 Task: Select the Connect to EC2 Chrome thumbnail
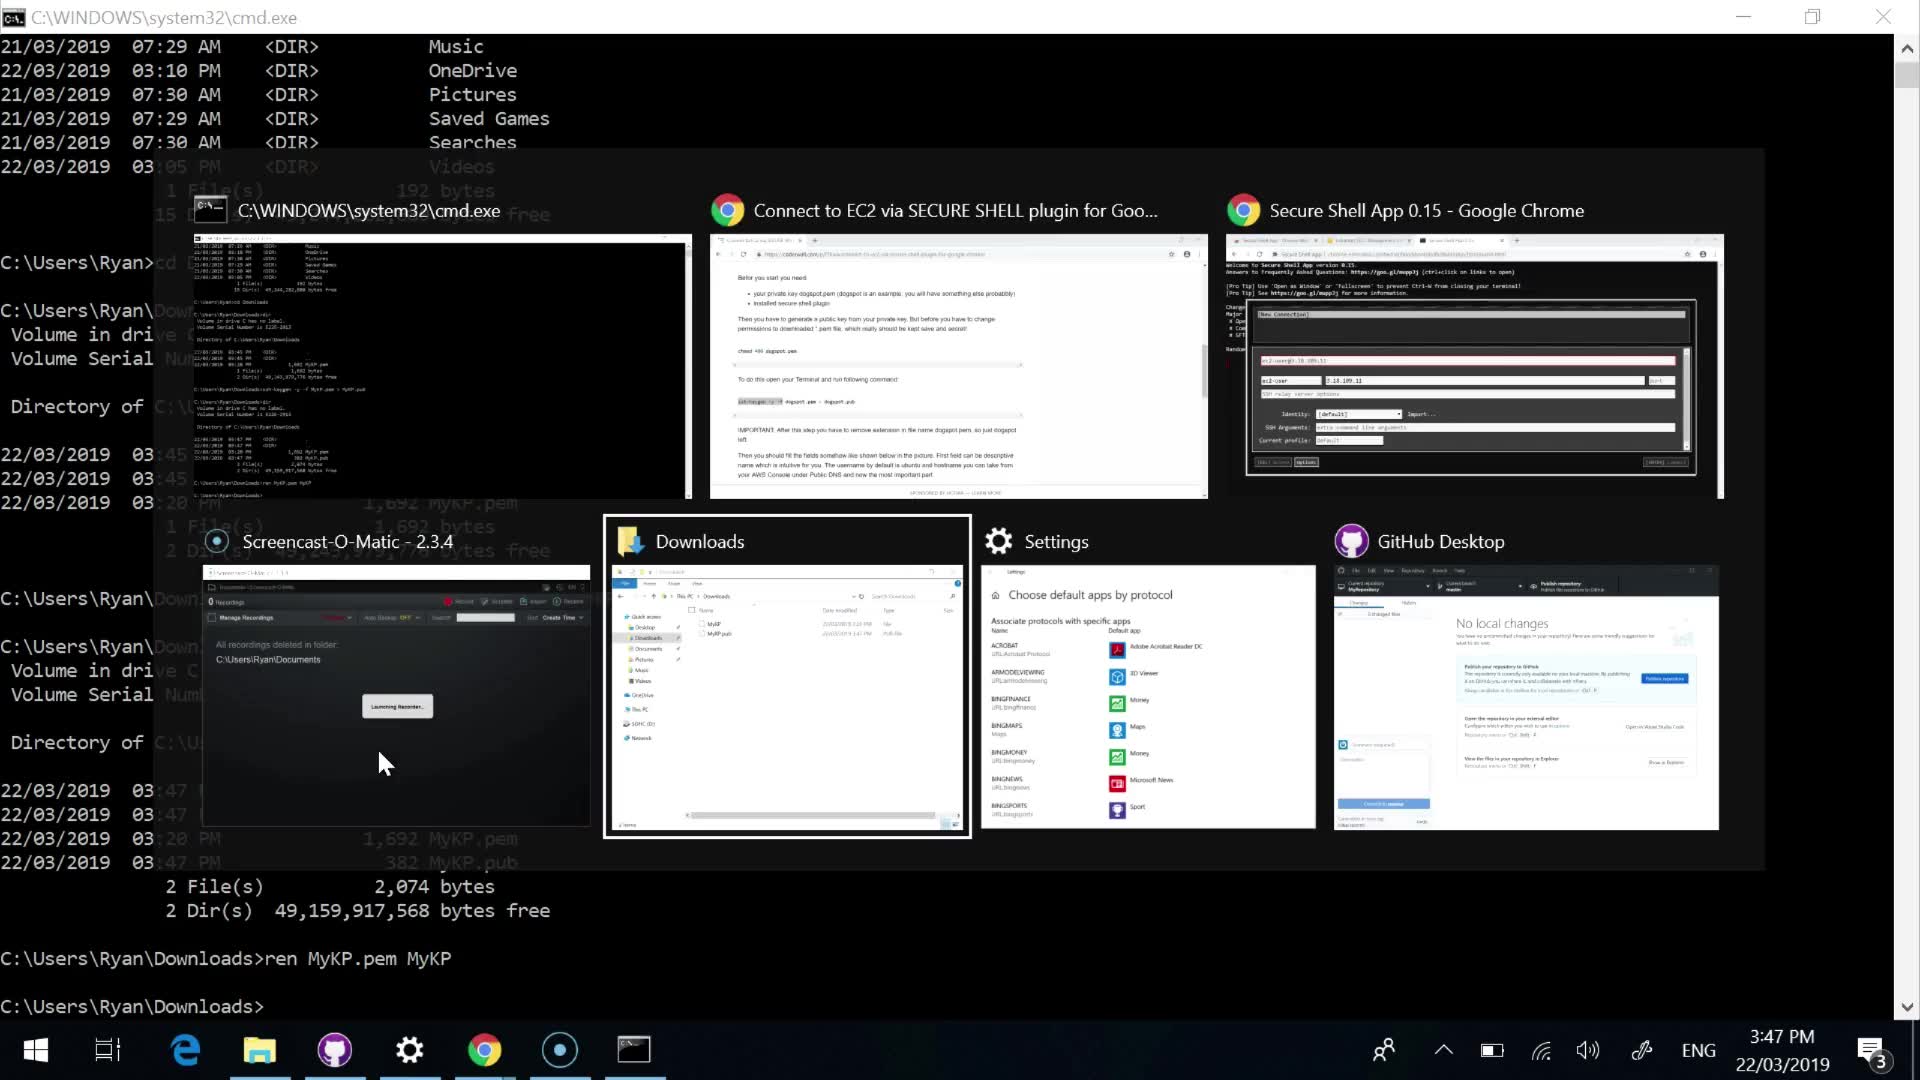click(x=958, y=366)
